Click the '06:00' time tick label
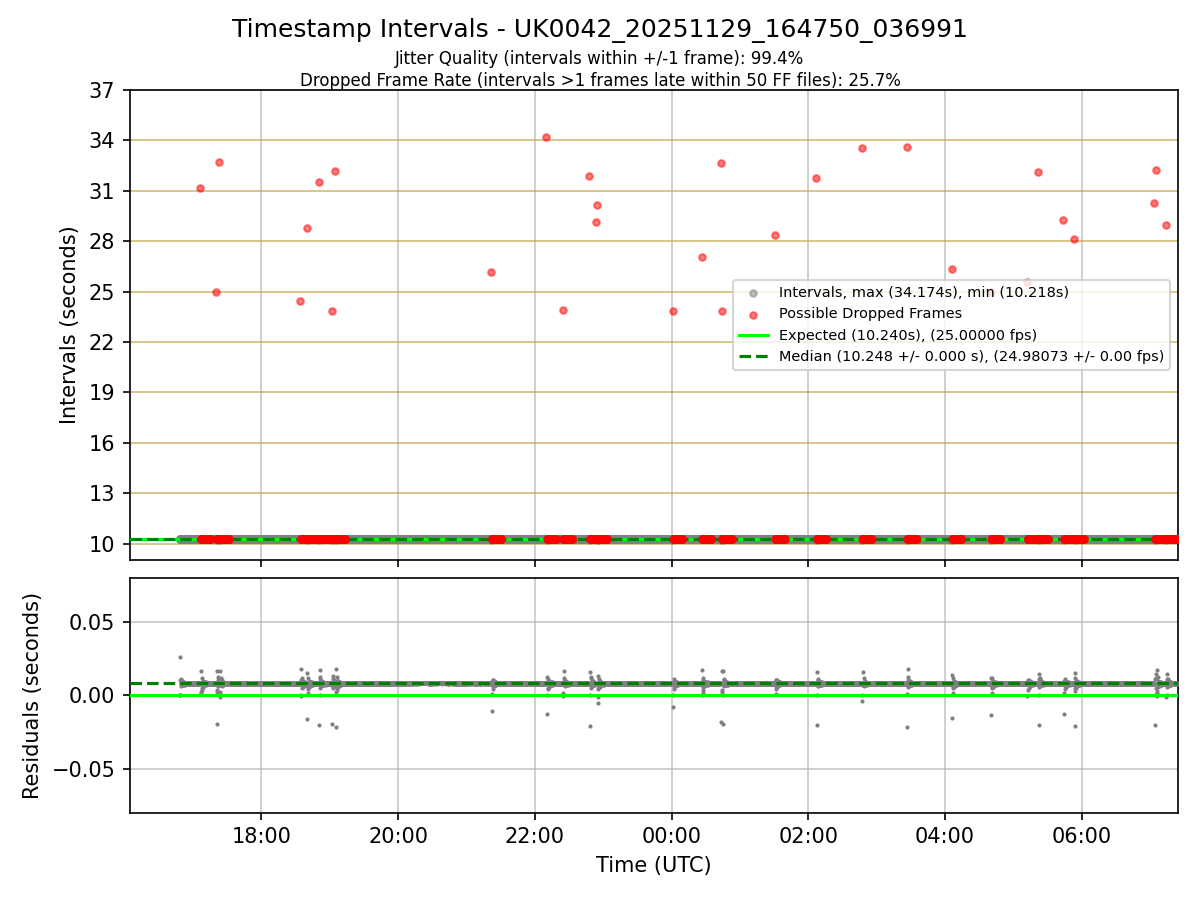The width and height of the screenshot is (1200, 900). (1082, 836)
